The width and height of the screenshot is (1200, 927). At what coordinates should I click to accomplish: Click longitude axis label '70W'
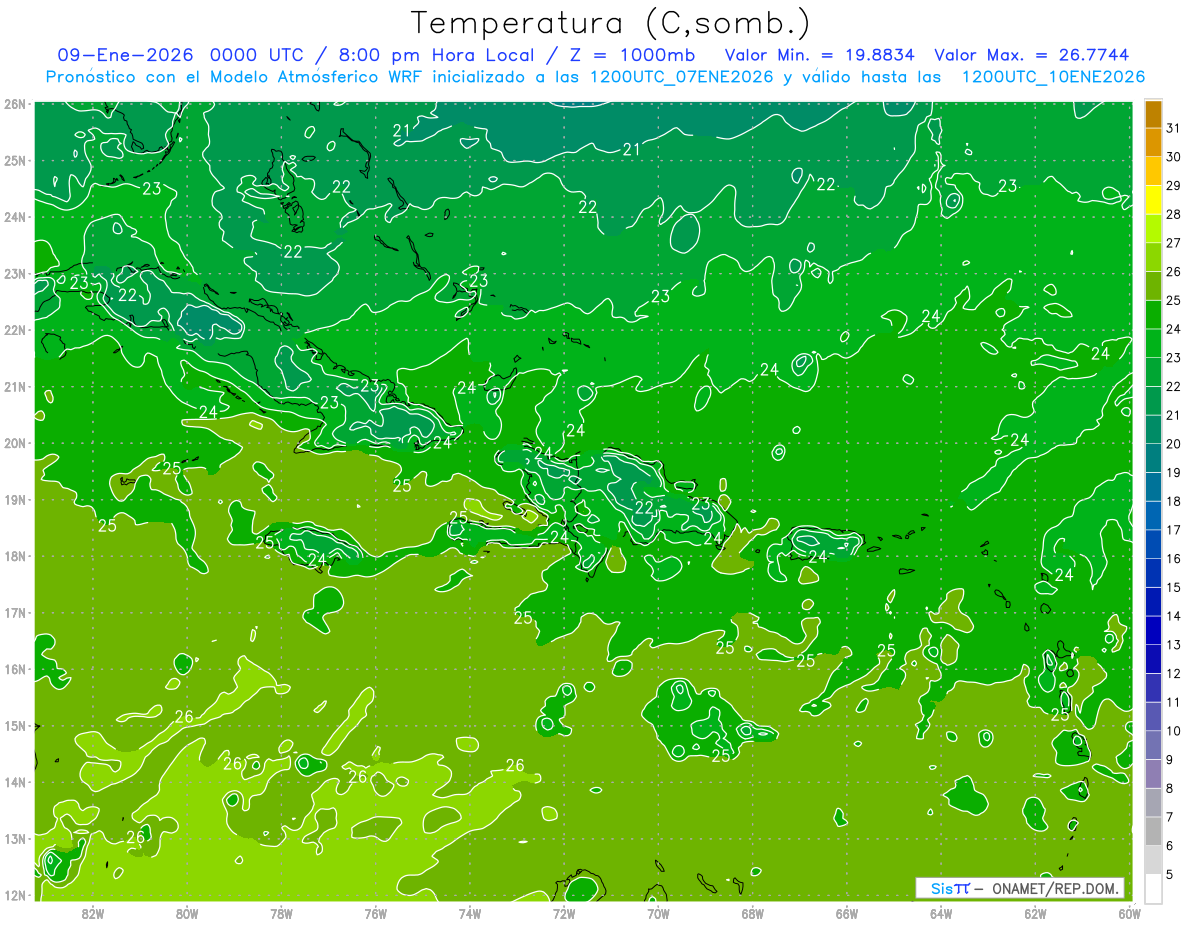click(658, 913)
